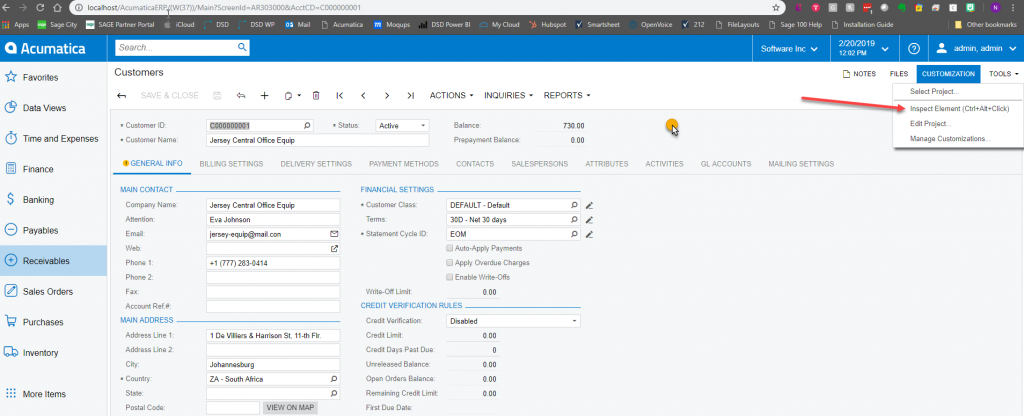Switch to BILLING SETTINGS tab

(x=231, y=164)
